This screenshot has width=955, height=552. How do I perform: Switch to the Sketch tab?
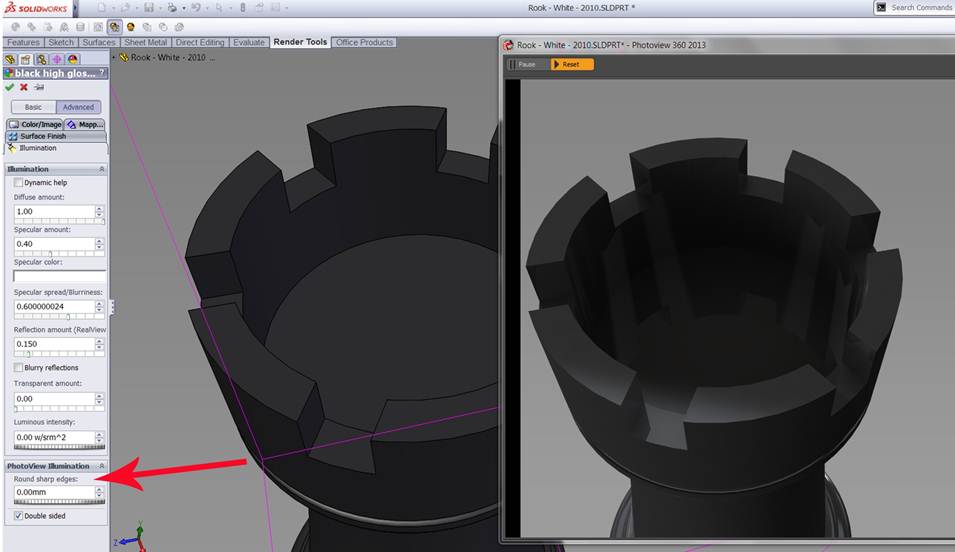[61, 42]
